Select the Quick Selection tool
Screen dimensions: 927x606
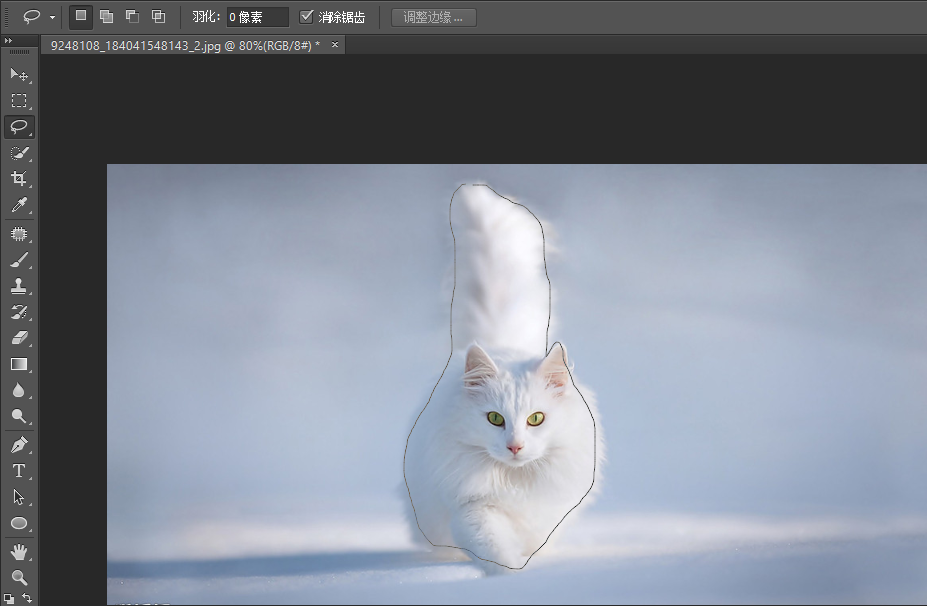pyautogui.click(x=19, y=153)
